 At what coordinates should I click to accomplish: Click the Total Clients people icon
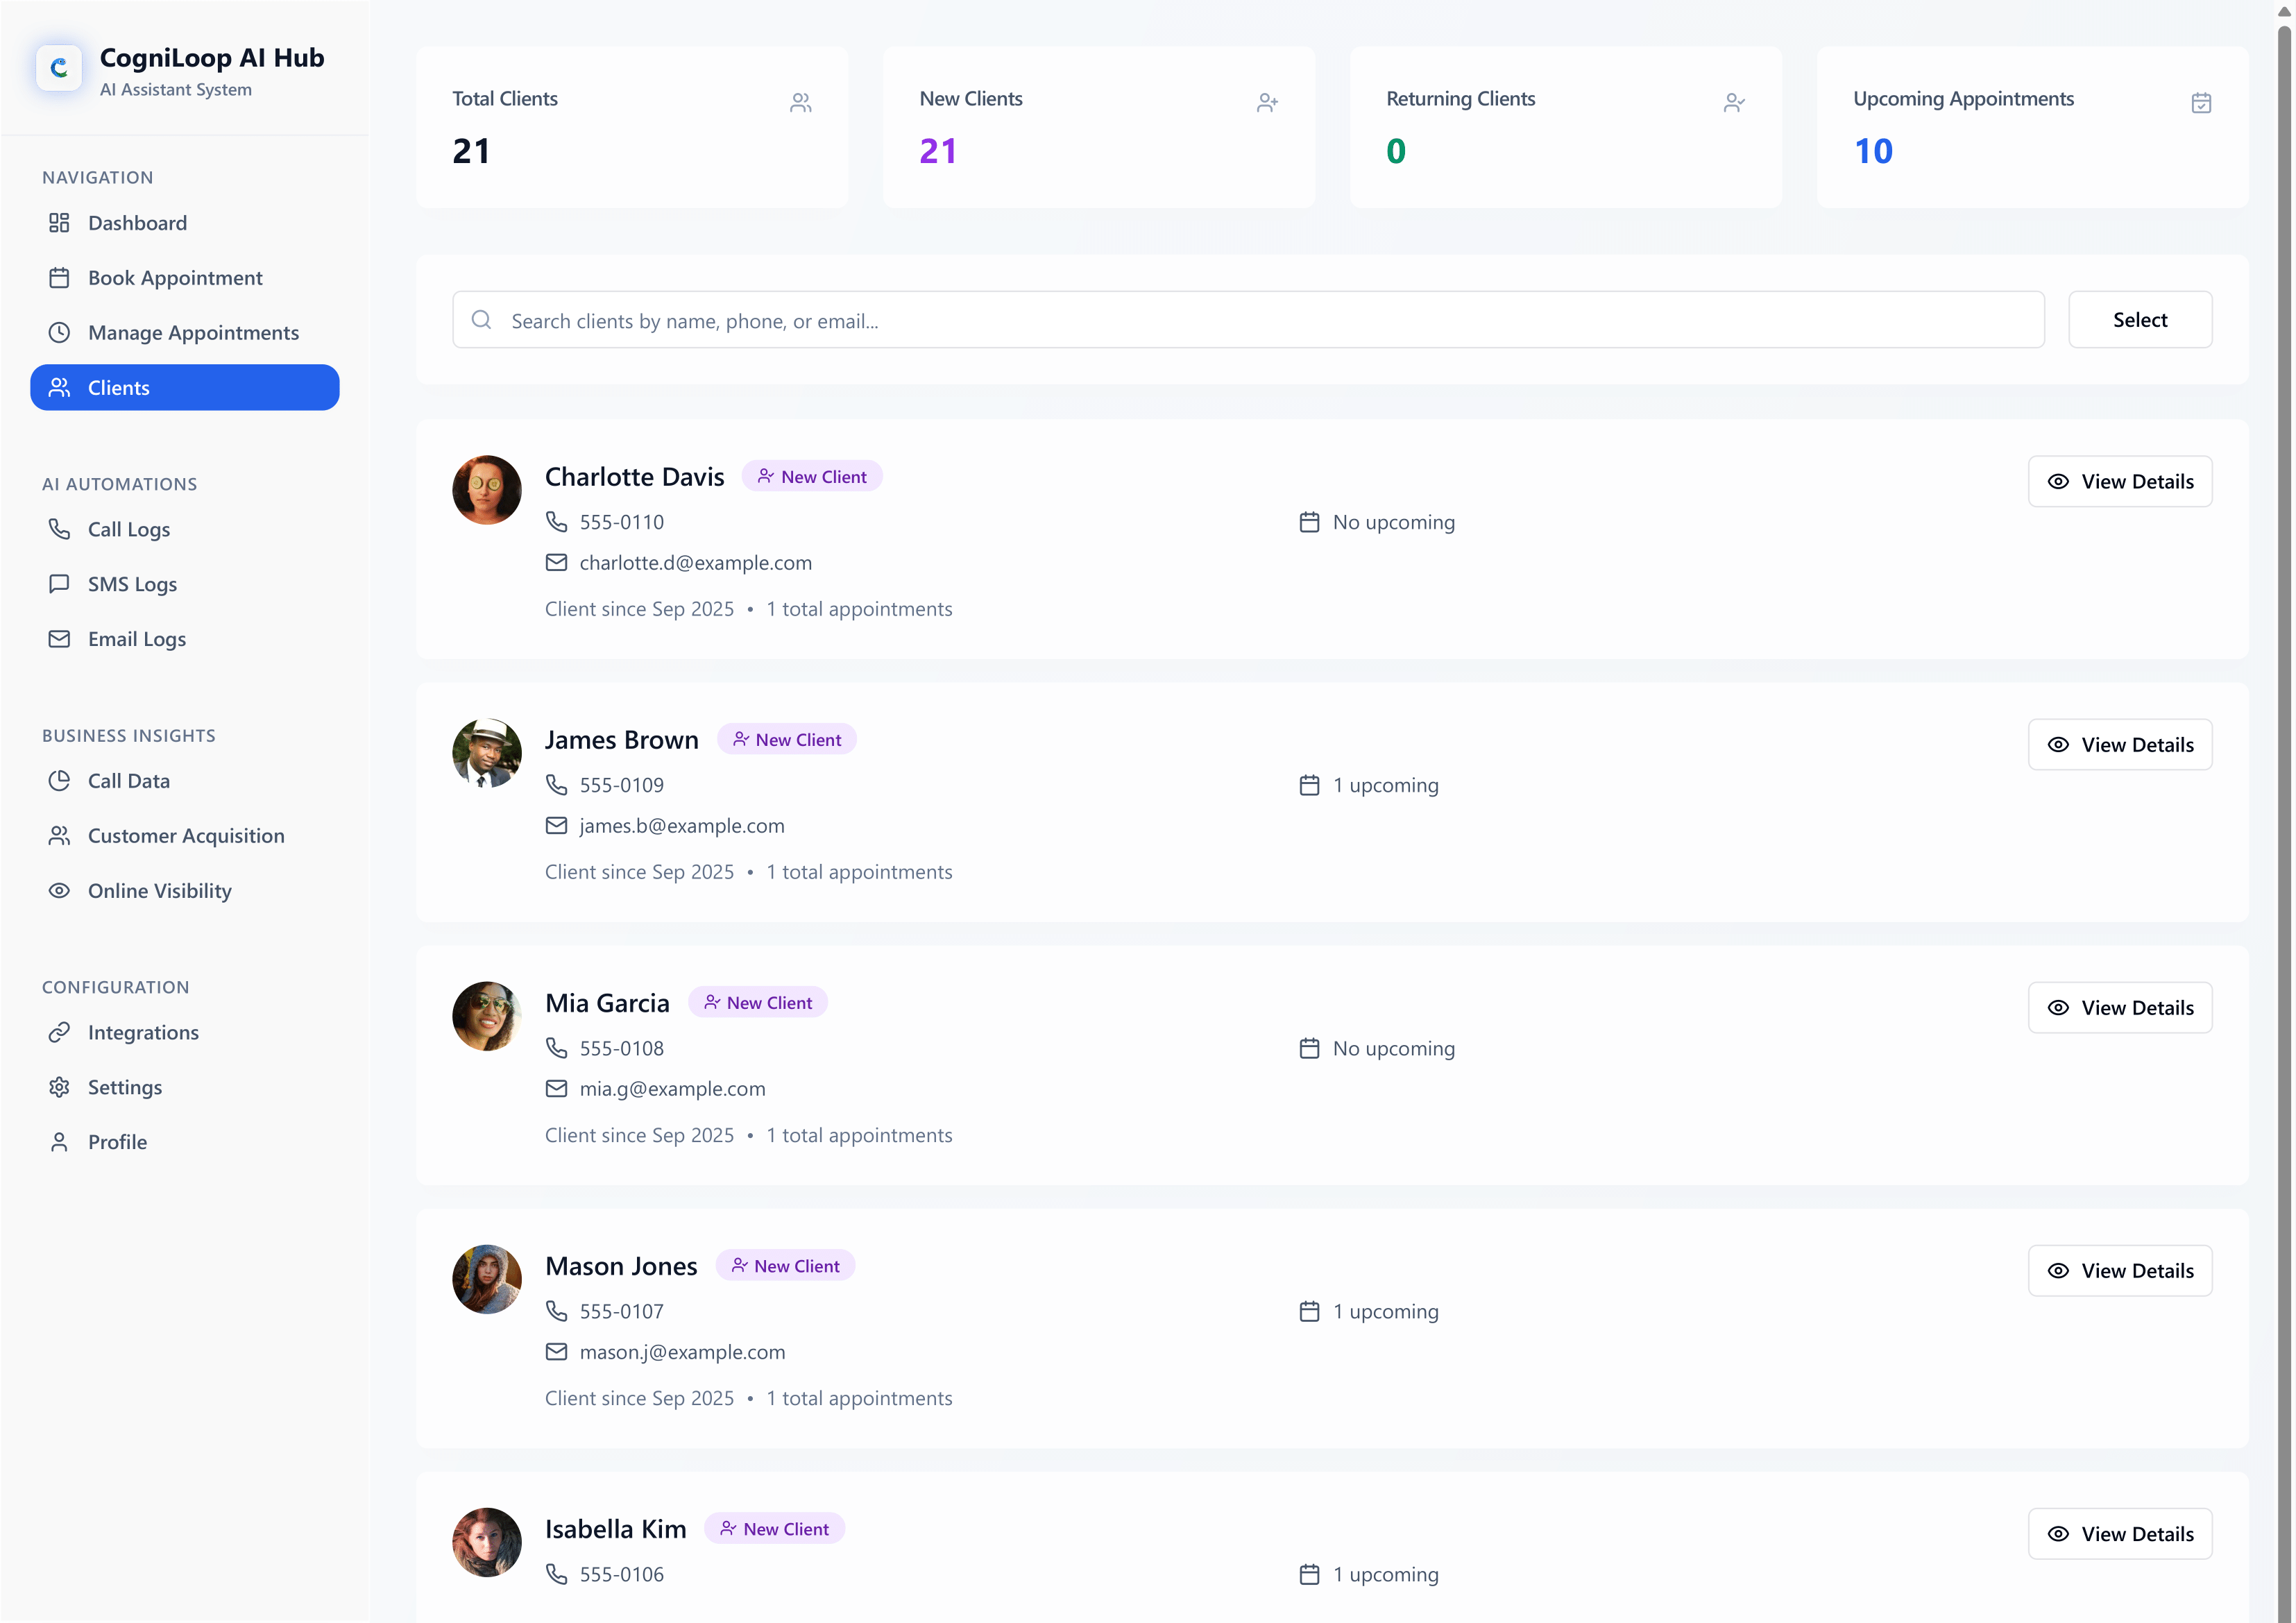(x=800, y=103)
